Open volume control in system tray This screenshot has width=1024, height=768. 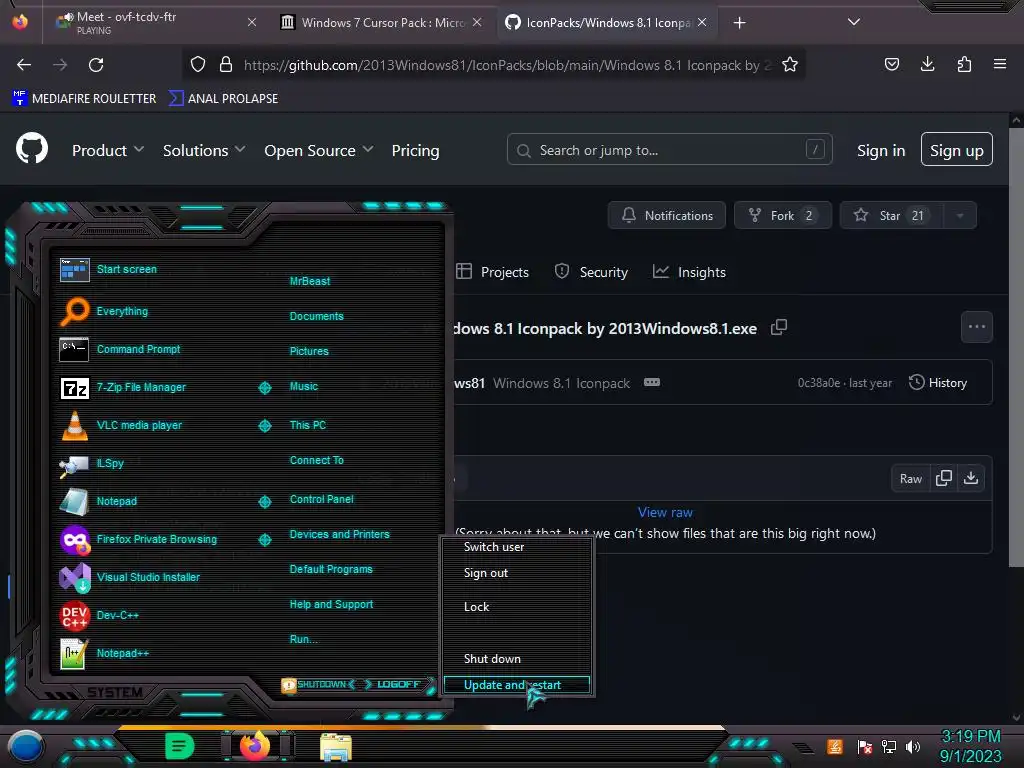(x=913, y=746)
